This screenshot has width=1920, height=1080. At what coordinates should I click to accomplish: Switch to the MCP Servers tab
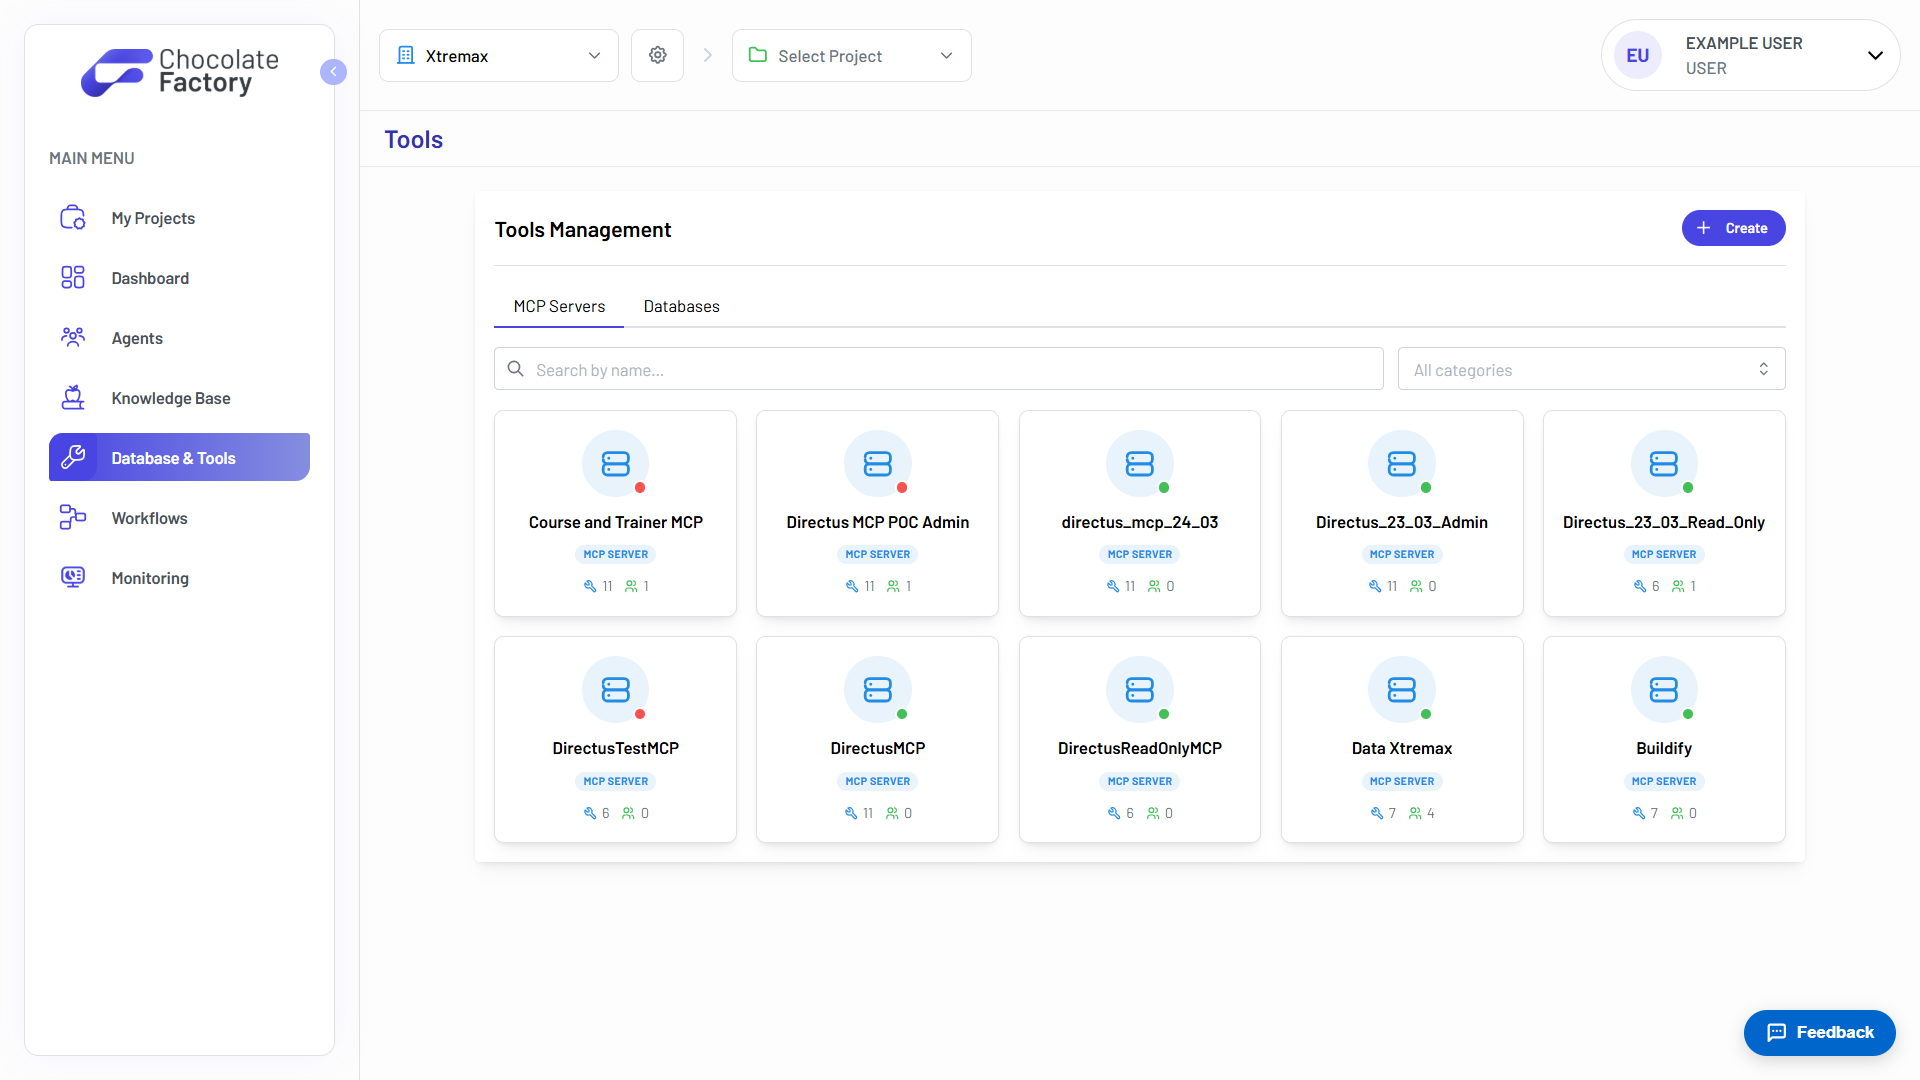click(x=559, y=306)
